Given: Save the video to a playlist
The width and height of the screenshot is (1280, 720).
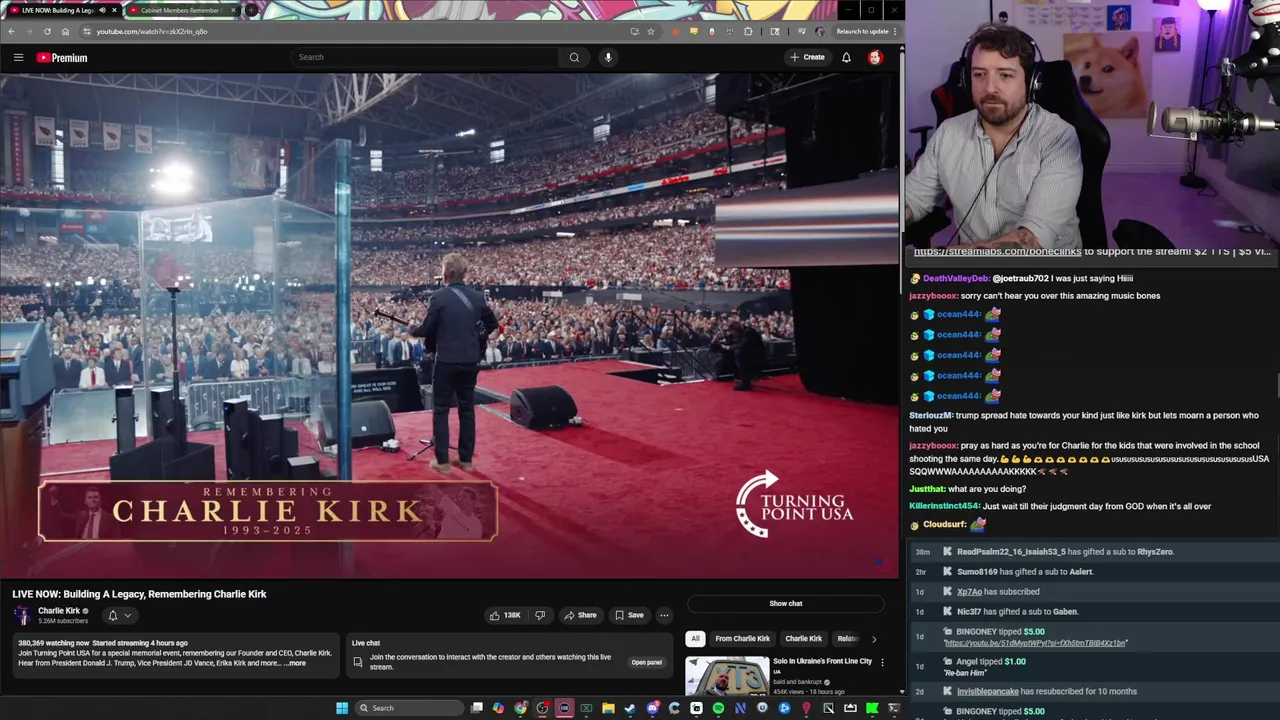Looking at the screenshot, I should click(x=629, y=615).
